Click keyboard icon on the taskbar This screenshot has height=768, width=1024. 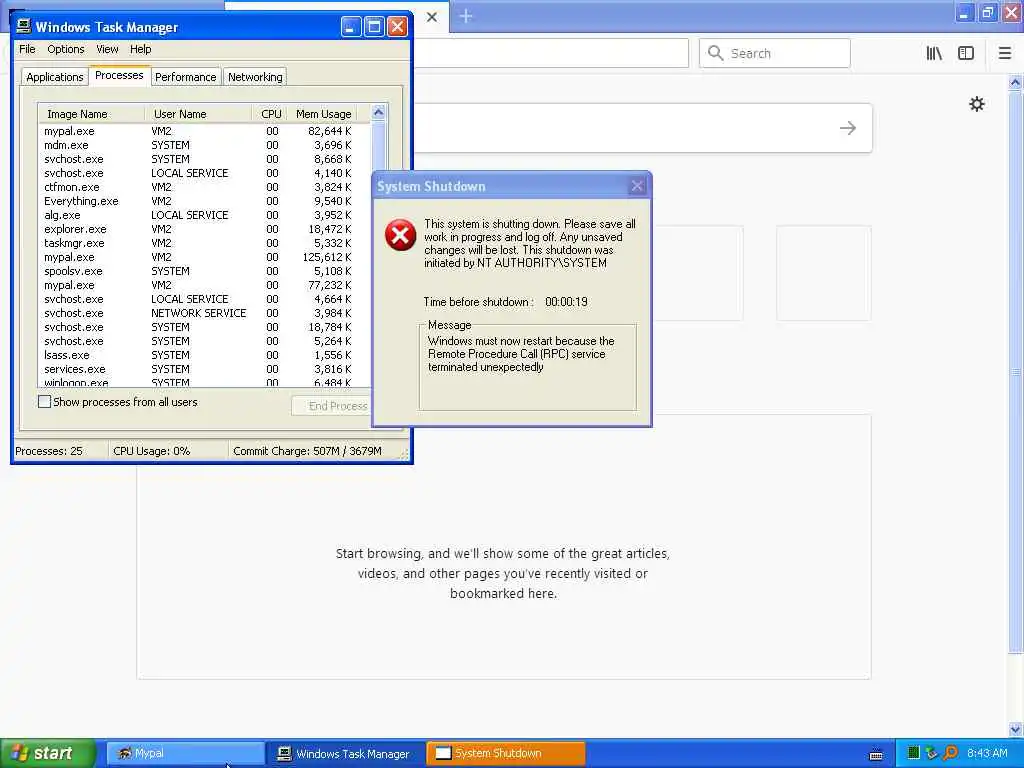click(x=876, y=755)
